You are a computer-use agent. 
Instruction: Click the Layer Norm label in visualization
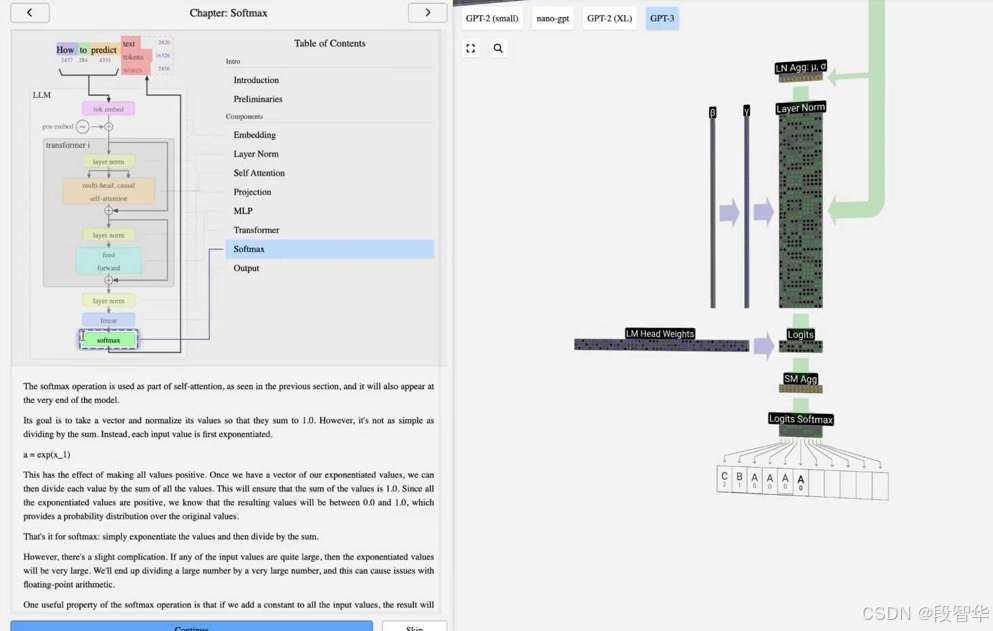click(x=800, y=108)
